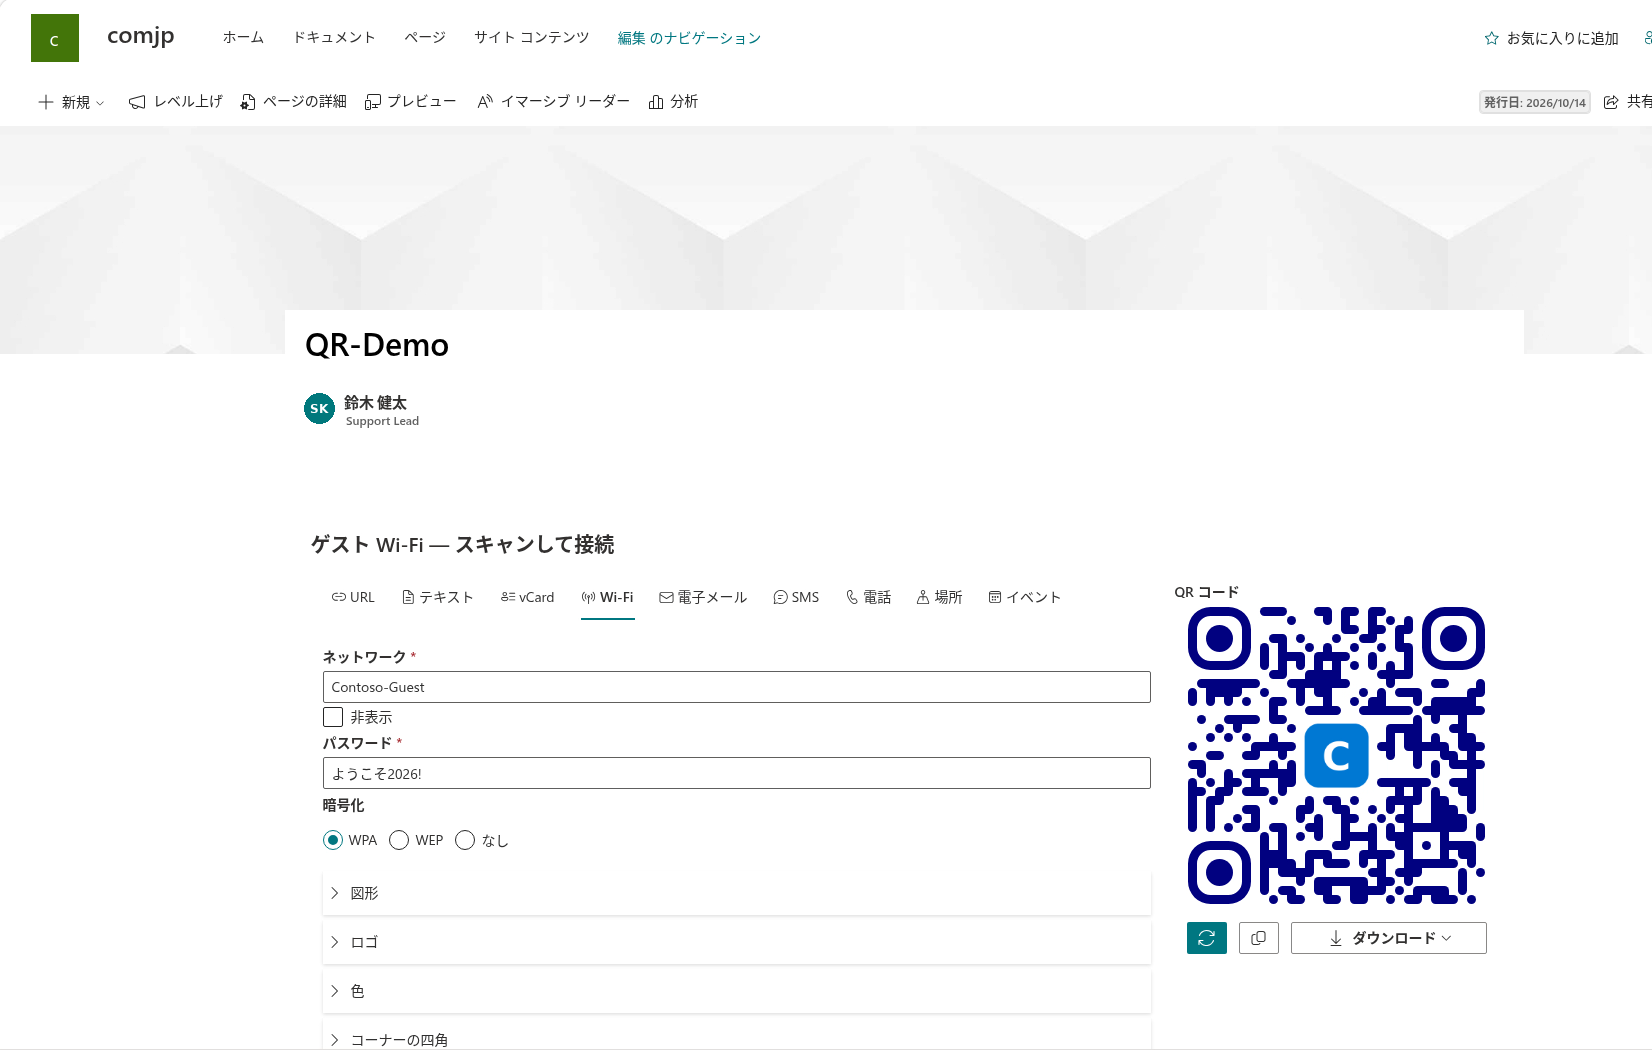Open ページの詳細 (Page details)
Image resolution: width=1652 pixels, height=1050 pixels.
(294, 102)
